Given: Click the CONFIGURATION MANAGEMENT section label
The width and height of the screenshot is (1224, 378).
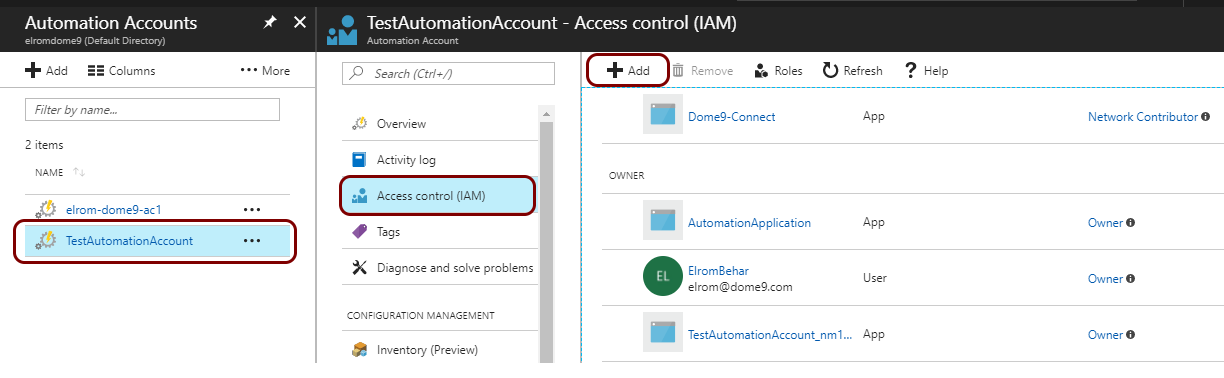Looking at the screenshot, I should [420, 315].
